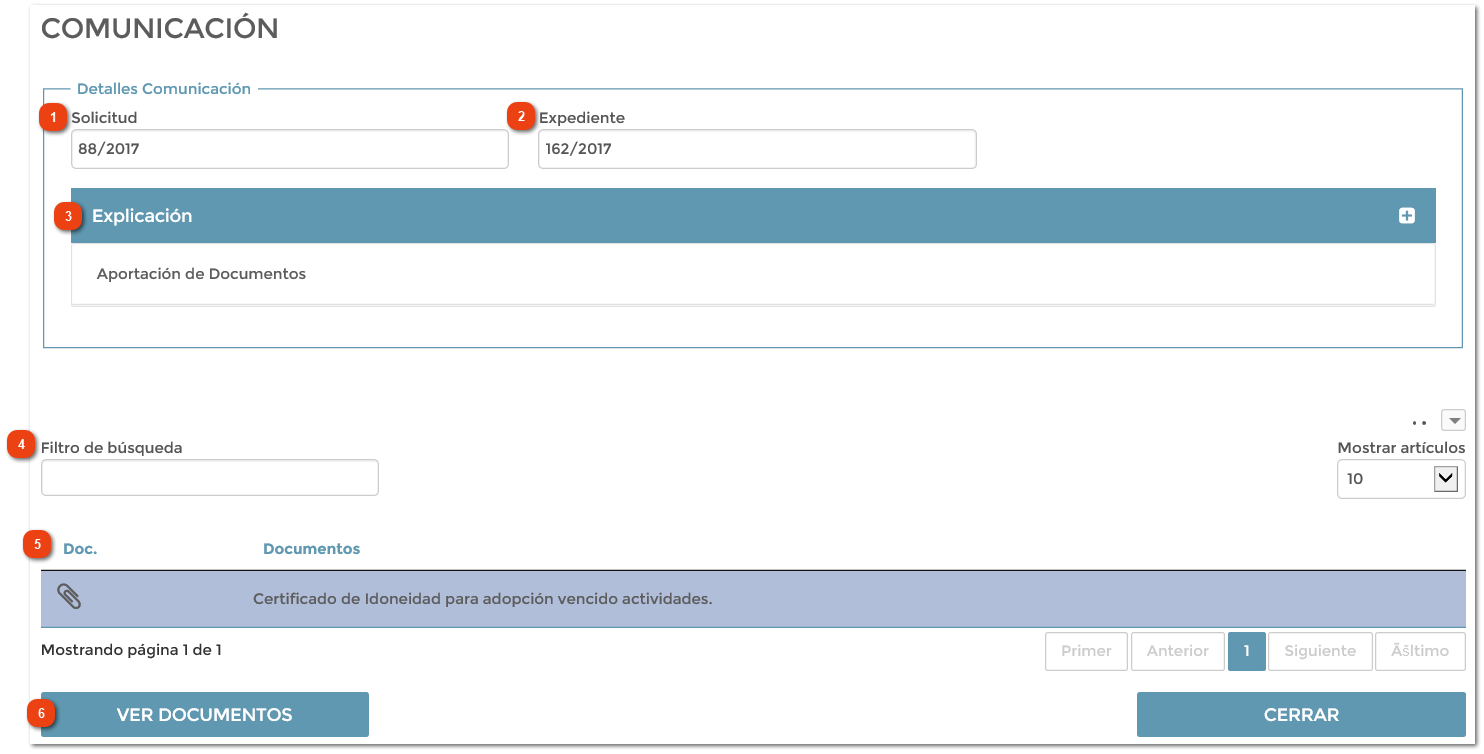Screen dimensions: 1484x754
Task: Sort by the Documentos column header
Action: tap(311, 549)
